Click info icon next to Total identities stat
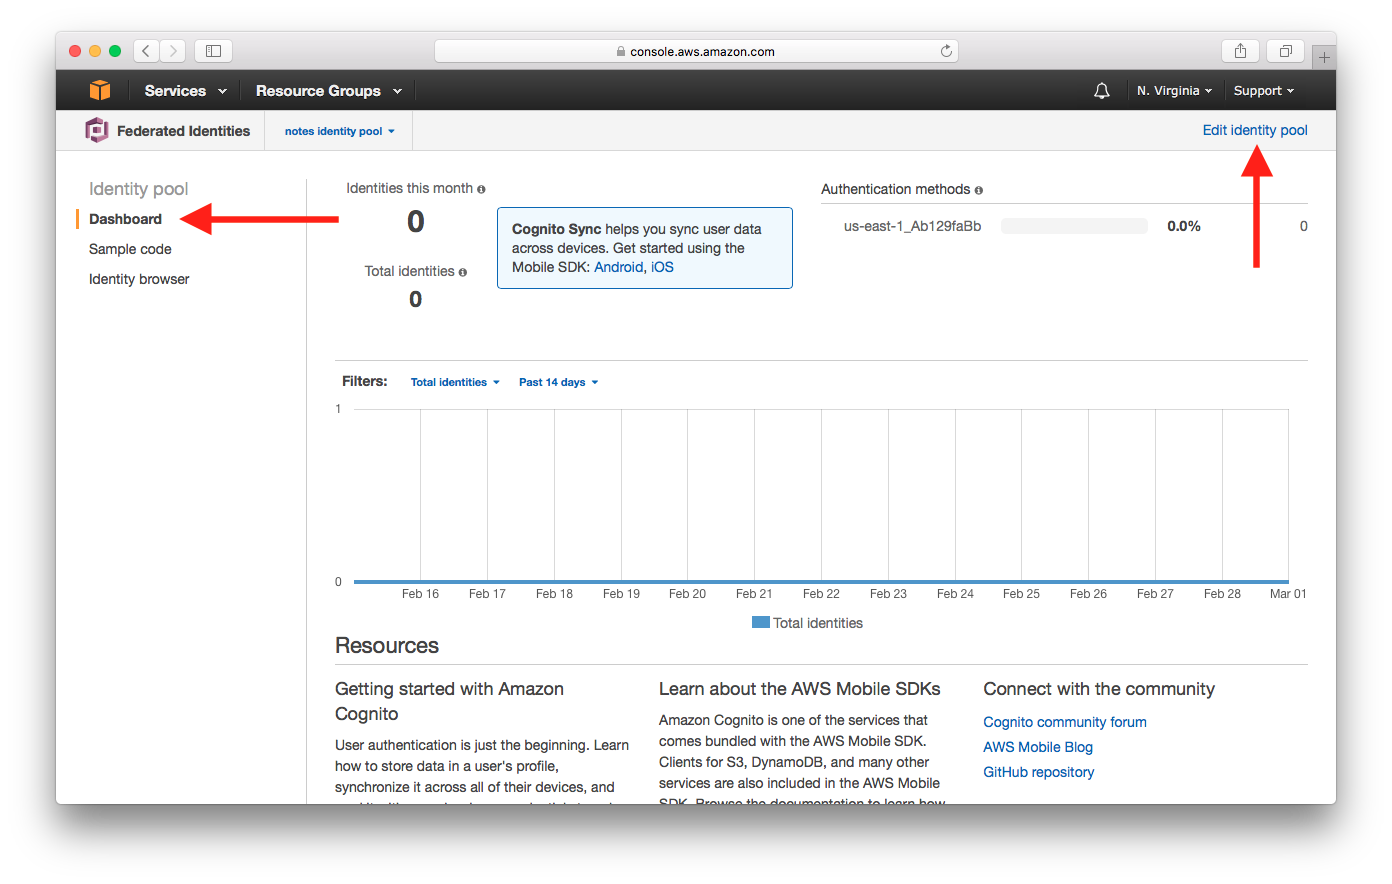 [462, 272]
